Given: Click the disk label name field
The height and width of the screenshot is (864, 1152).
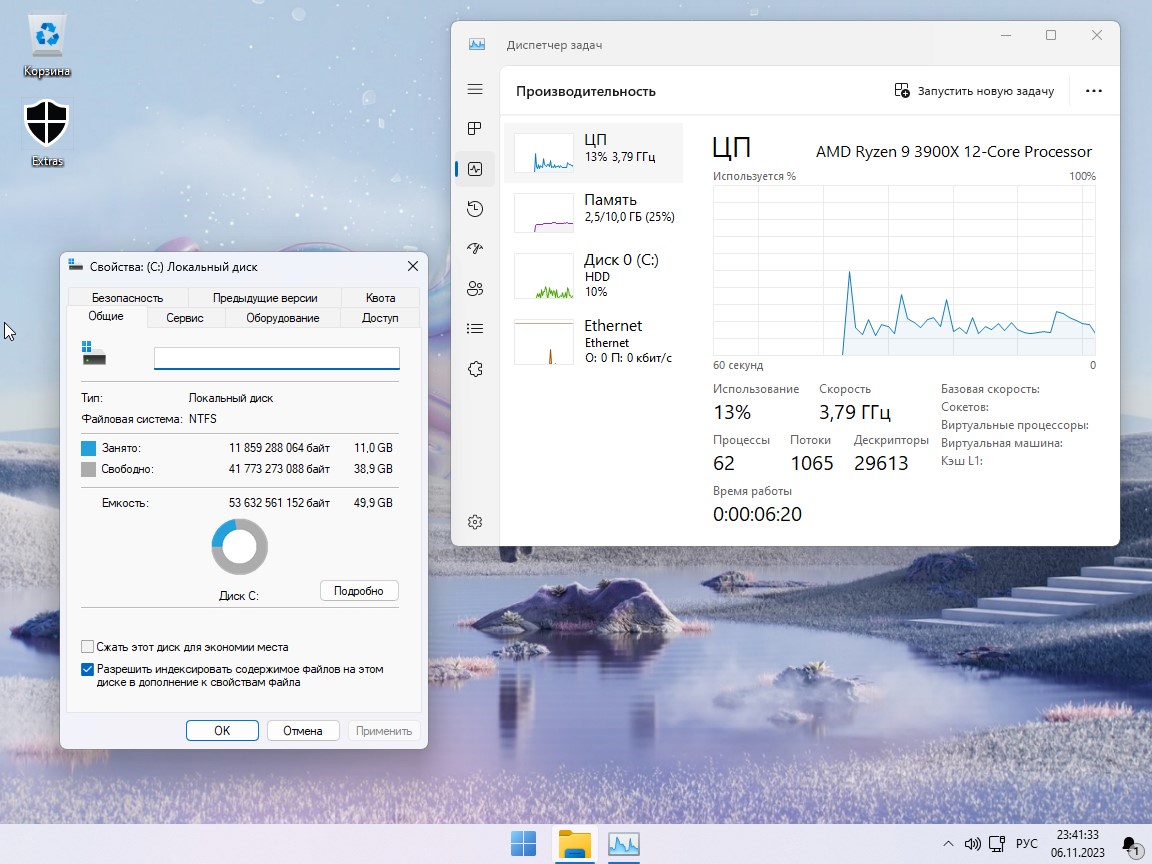Looking at the screenshot, I should 276,358.
